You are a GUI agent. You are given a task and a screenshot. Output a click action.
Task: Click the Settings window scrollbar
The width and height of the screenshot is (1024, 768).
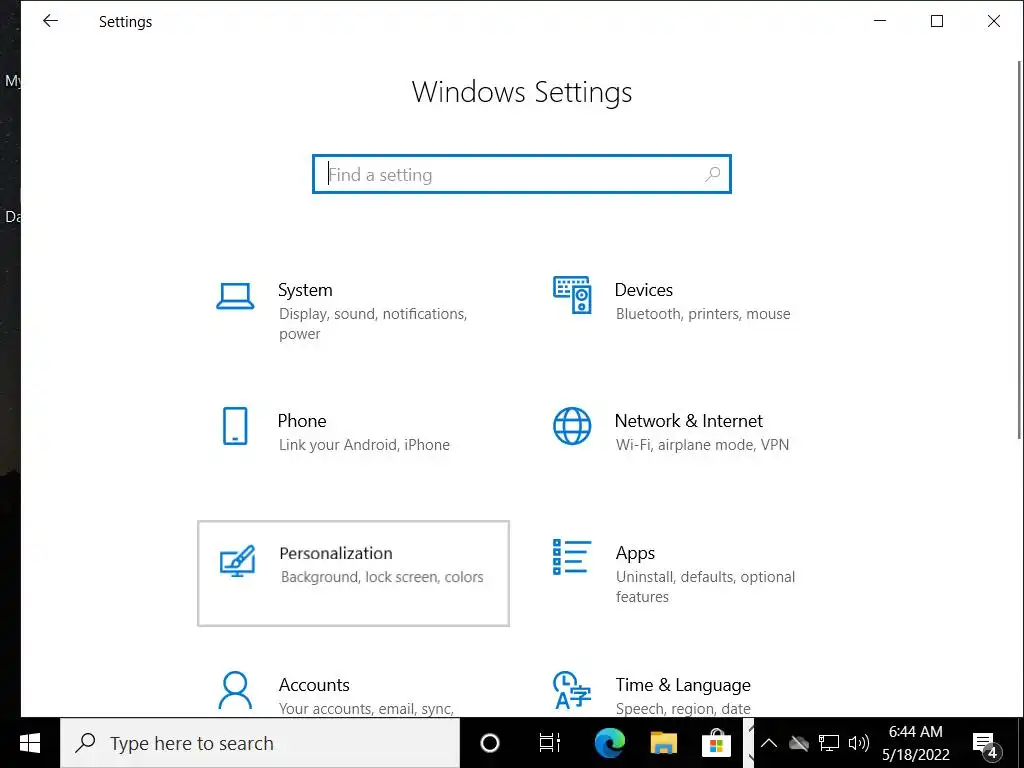(x=1019, y=248)
